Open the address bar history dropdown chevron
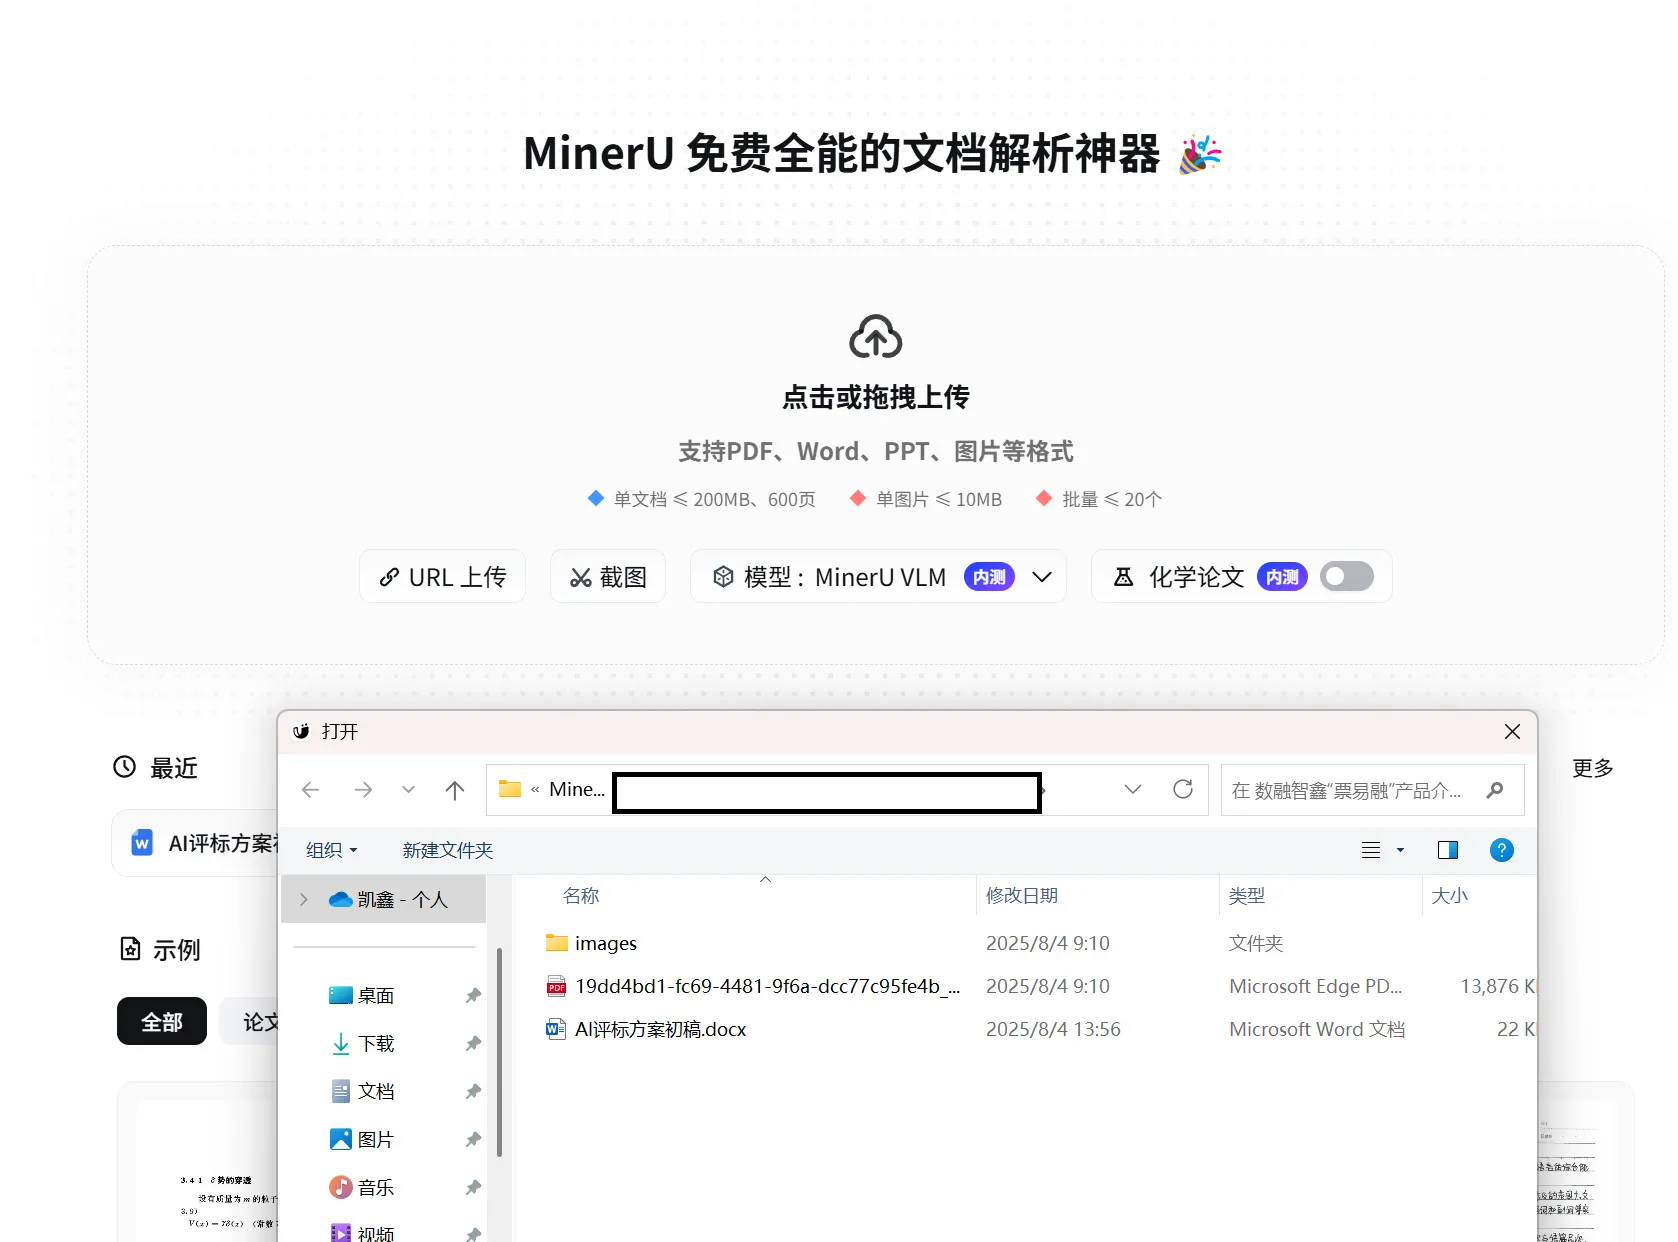1678x1242 pixels. 1132,790
